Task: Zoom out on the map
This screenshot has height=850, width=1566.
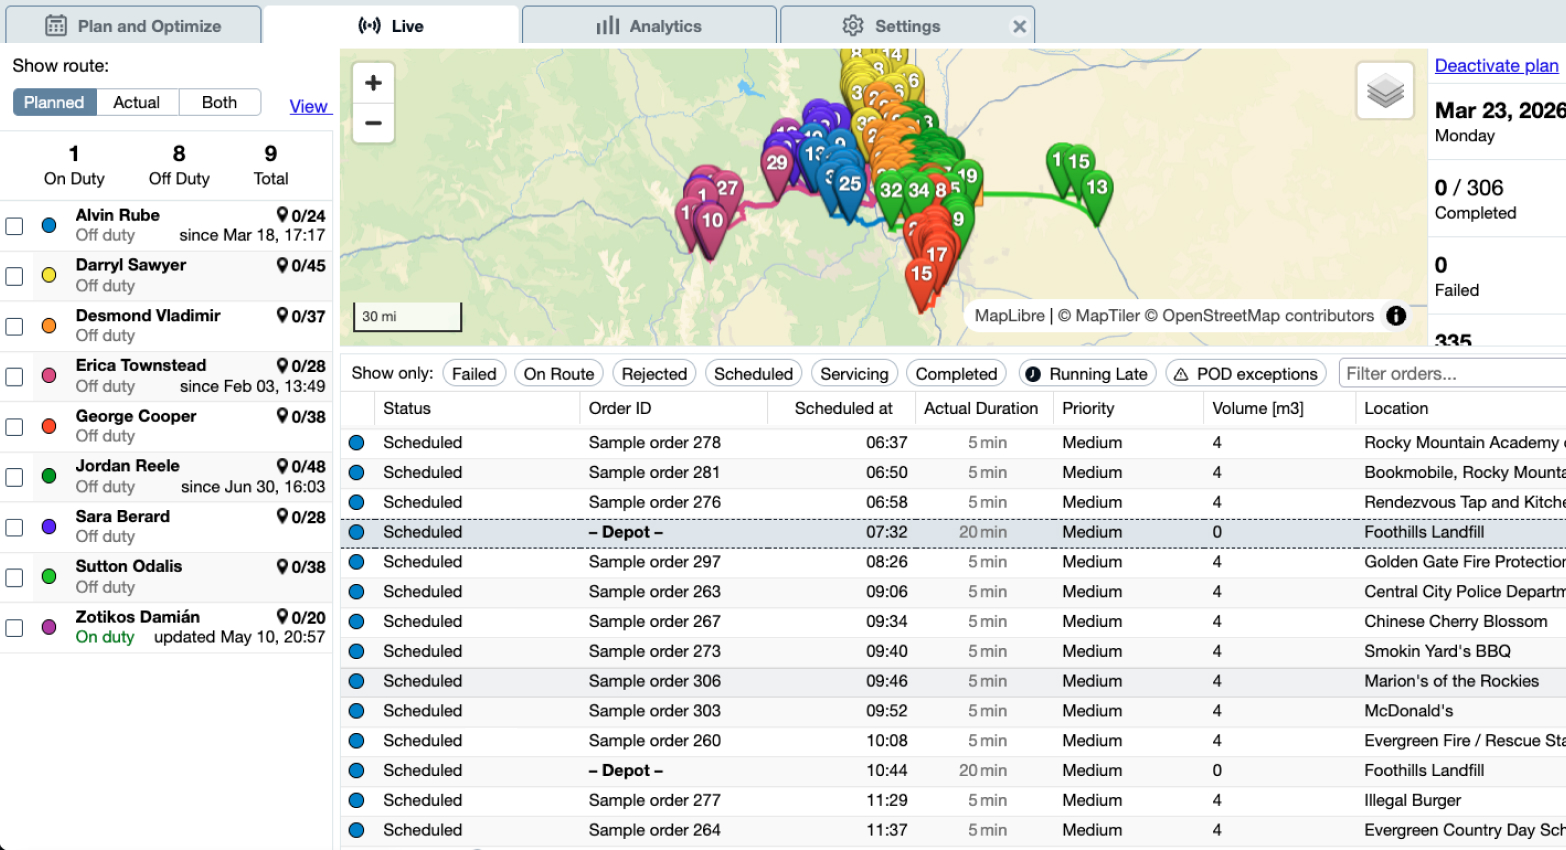Action: [373, 123]
